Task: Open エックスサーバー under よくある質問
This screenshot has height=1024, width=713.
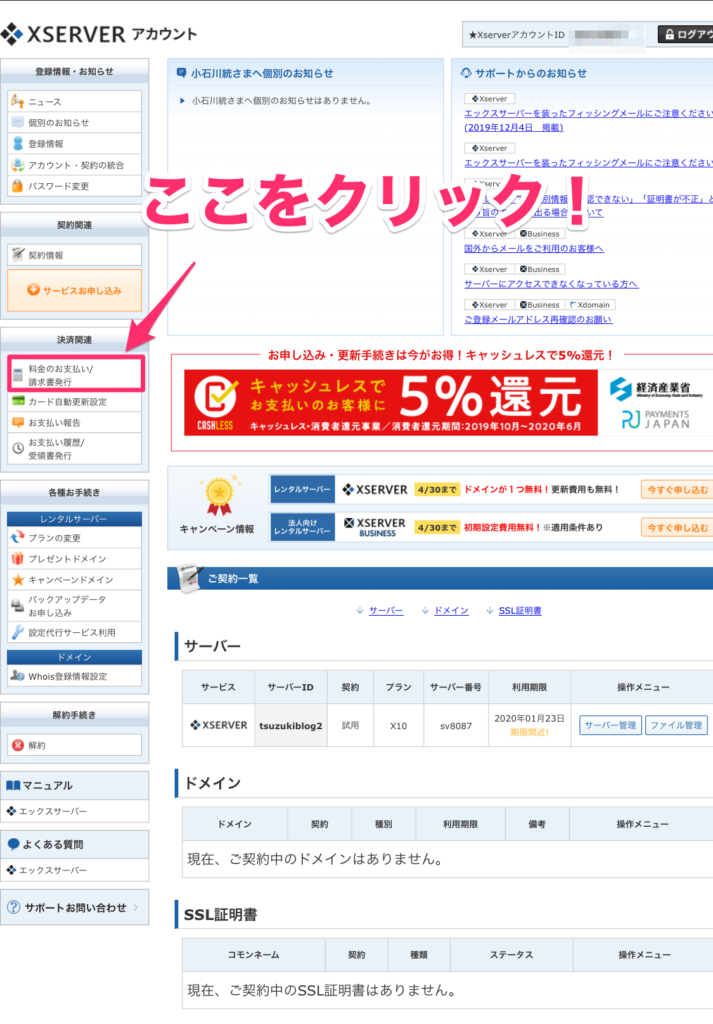Action: [74, 870]
